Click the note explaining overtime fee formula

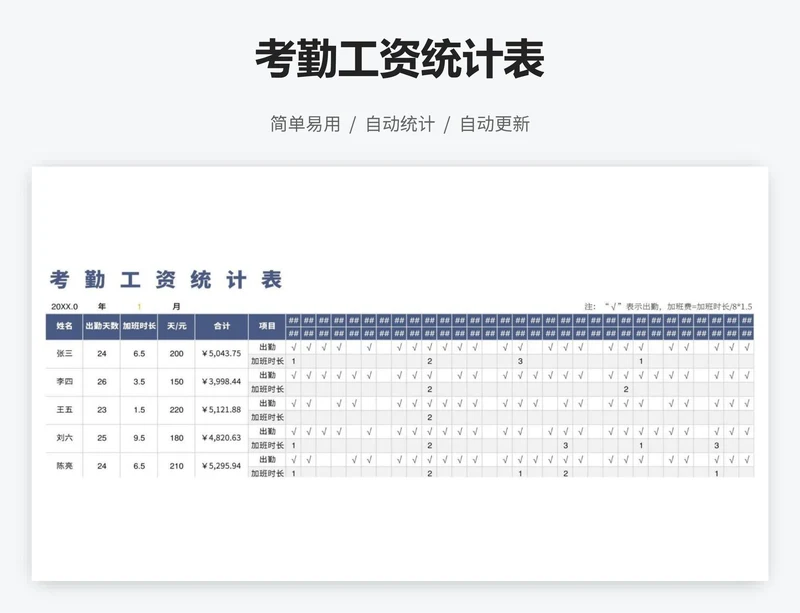667,306
